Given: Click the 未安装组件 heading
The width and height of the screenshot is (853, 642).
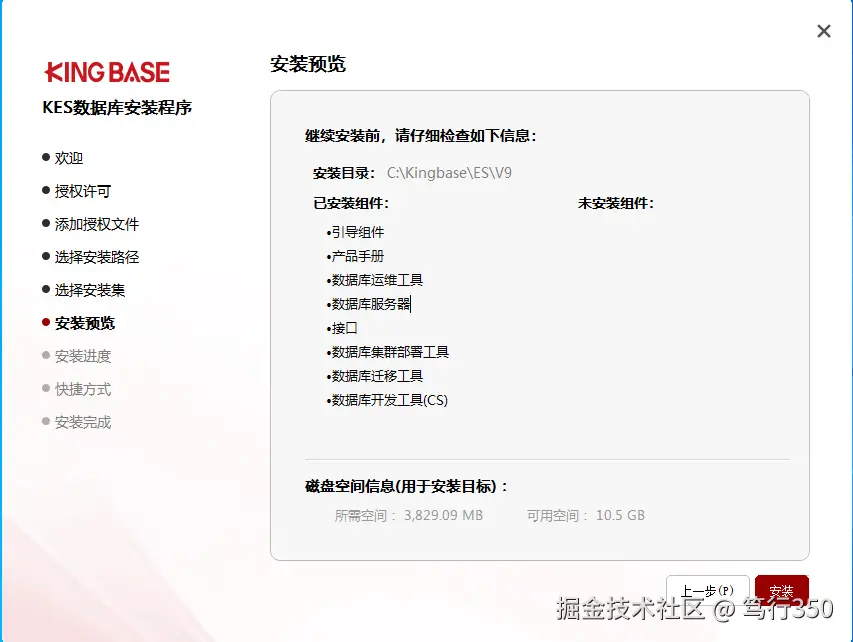Looking at the screenshot, I should pyautogui.click(x=616, y=203).
